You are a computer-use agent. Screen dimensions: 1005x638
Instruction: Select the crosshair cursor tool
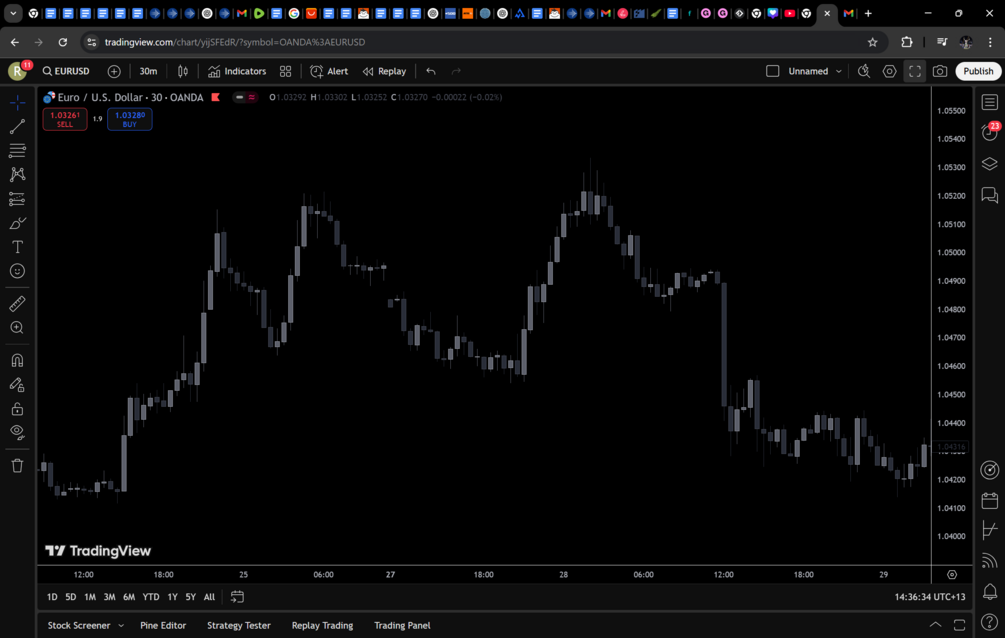(x=17, y=103)
